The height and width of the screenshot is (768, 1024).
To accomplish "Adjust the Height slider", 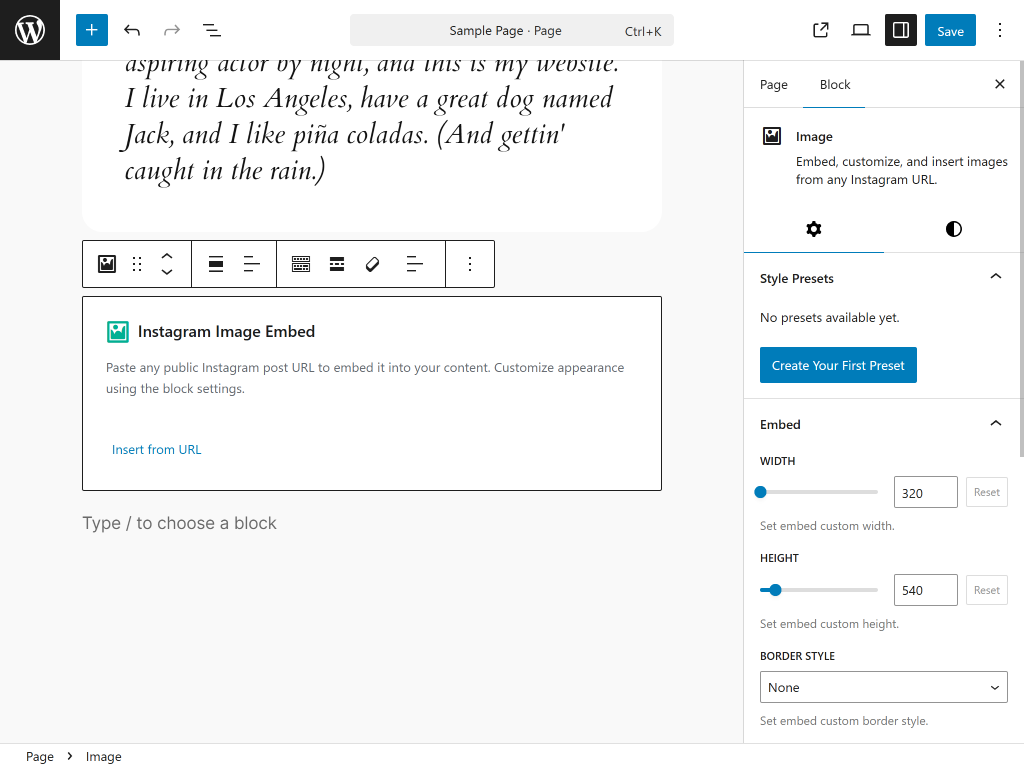I will coord(776,590).
